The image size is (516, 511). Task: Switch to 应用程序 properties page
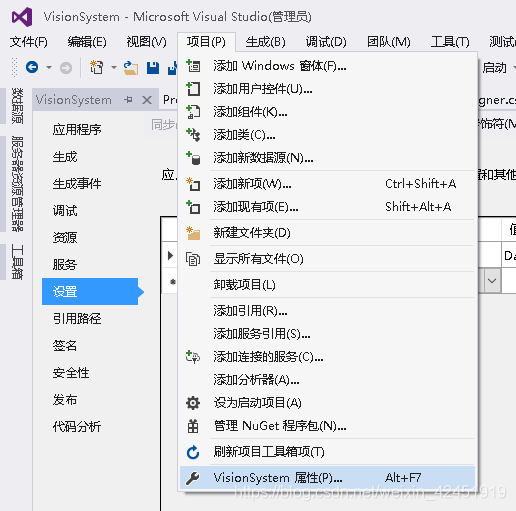pyautogui.click(x=77, y=130)
